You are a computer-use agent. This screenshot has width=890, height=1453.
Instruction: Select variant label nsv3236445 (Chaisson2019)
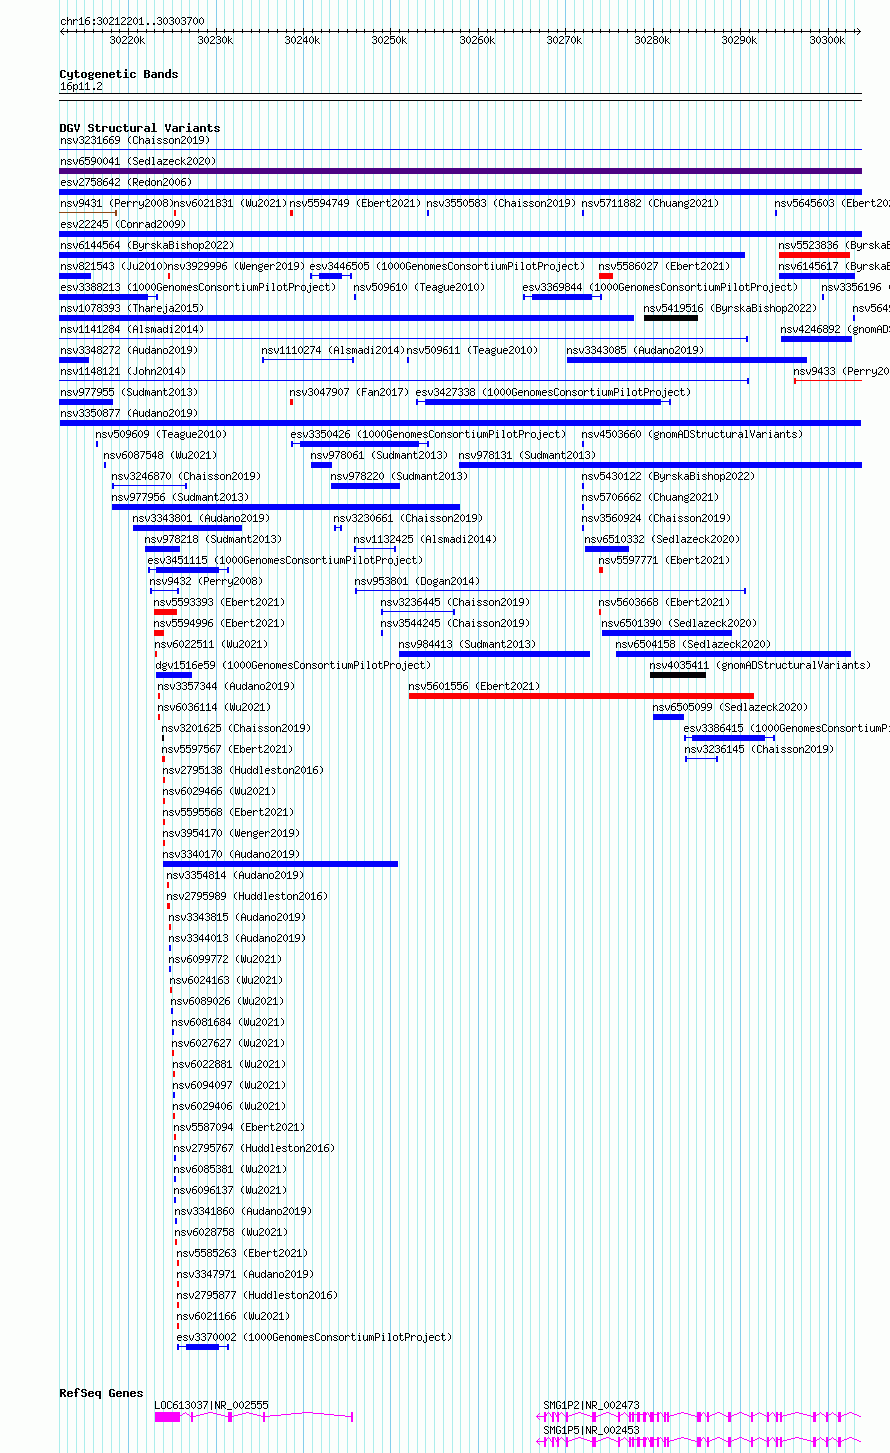tap(456, 603)
